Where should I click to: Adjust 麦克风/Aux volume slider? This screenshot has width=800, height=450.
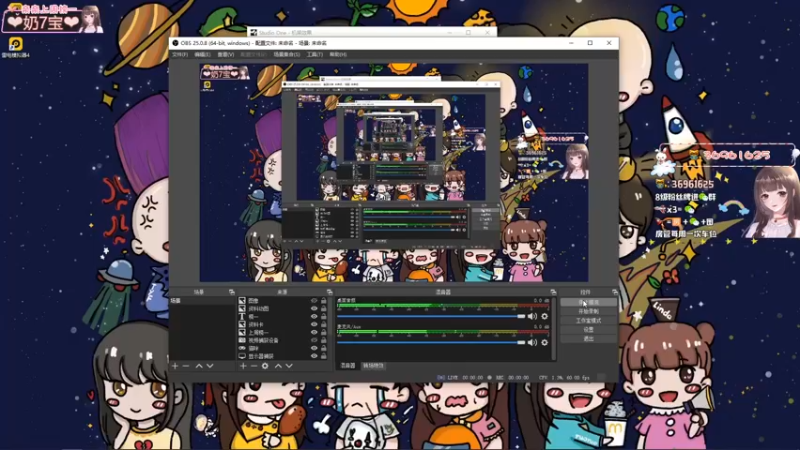click(431, 342)
